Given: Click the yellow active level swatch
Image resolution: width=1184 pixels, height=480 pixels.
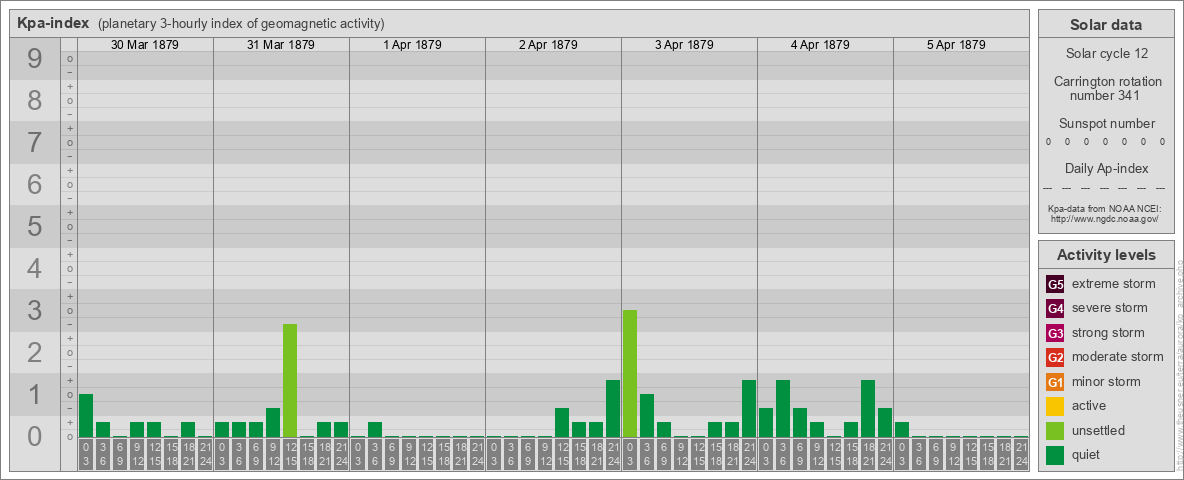Looking at the screenshot, I should (1055, 405).
